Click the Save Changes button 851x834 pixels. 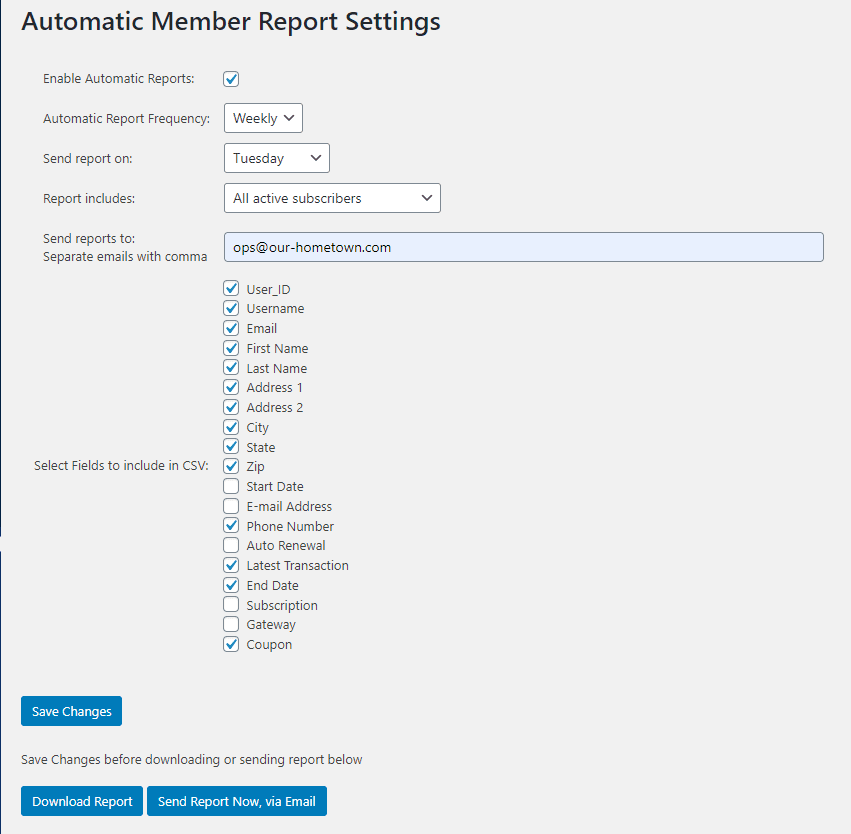(x=72, y=711)
